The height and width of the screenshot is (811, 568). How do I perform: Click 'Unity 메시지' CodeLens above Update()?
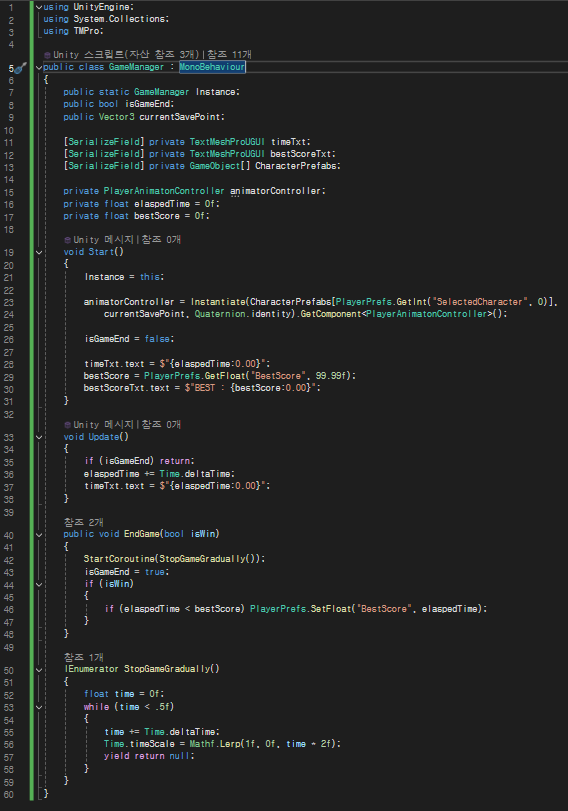105,425
